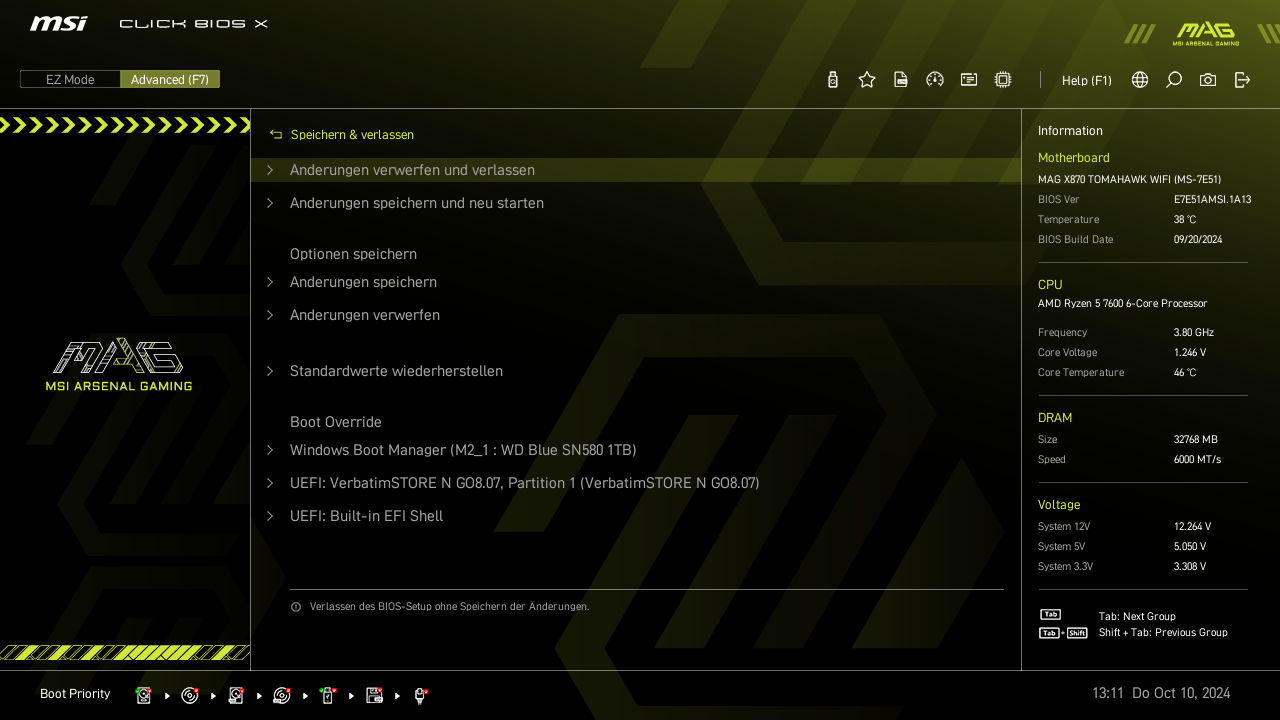Expand chevron beside UEFI: Built-in EFI Shell

270,516
